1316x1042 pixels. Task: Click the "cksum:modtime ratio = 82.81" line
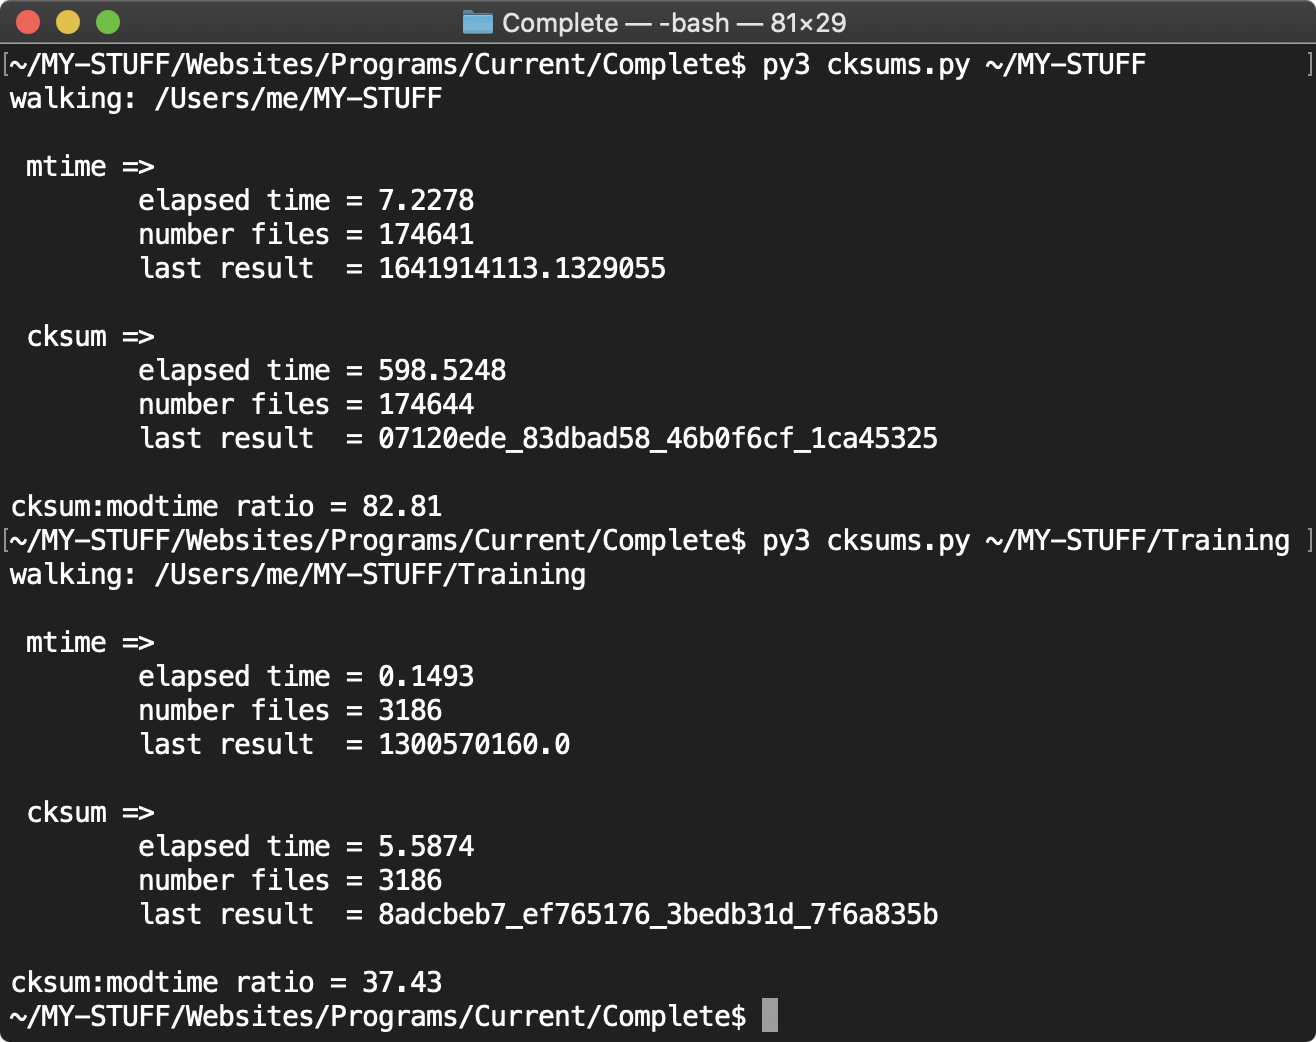click(226, 506)
